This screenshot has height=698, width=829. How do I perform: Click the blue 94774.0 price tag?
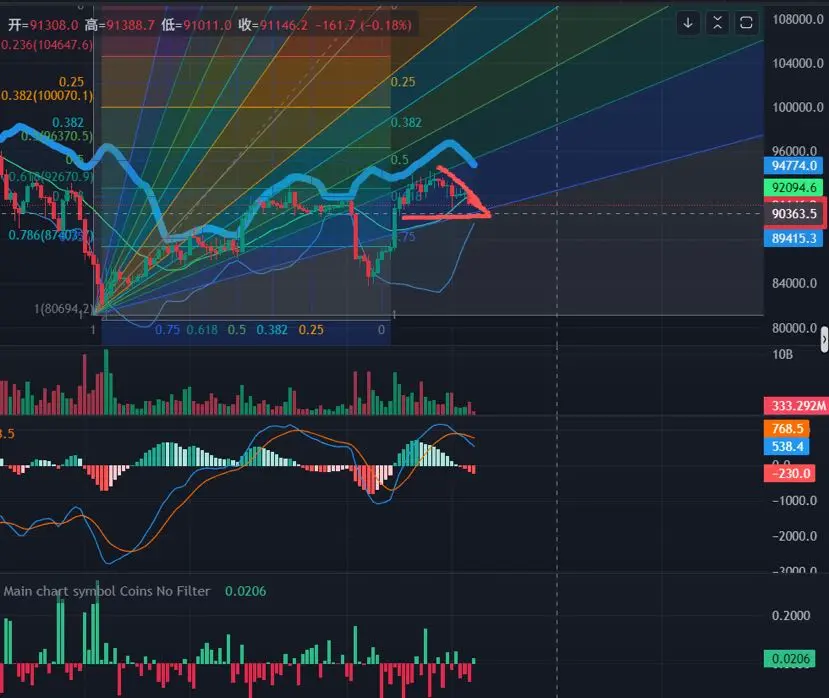[x=794, y=166]
